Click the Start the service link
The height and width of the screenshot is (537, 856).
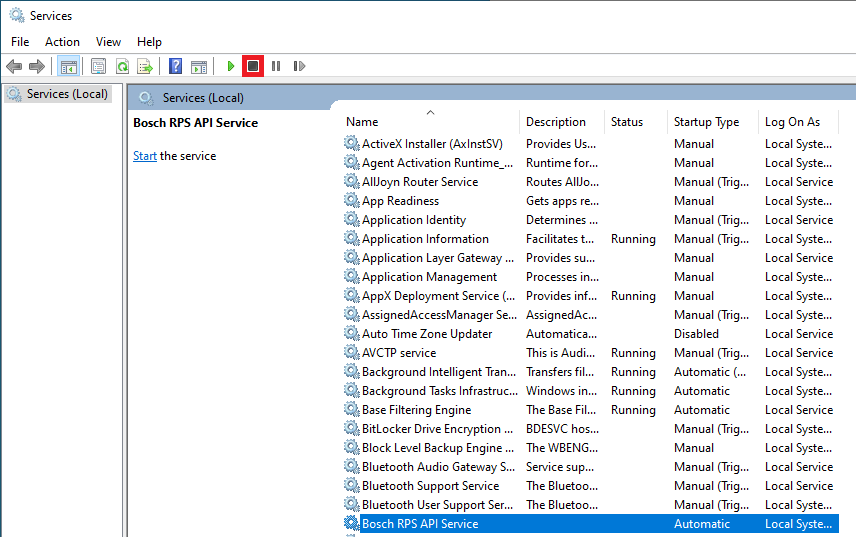pos(145,156)
